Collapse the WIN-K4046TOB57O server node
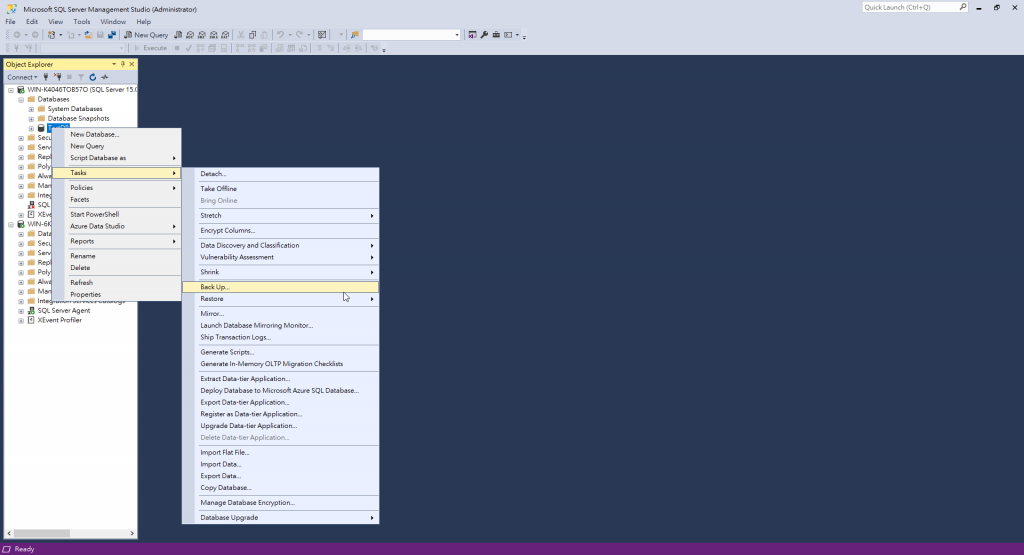 click(x=11, y=90)
